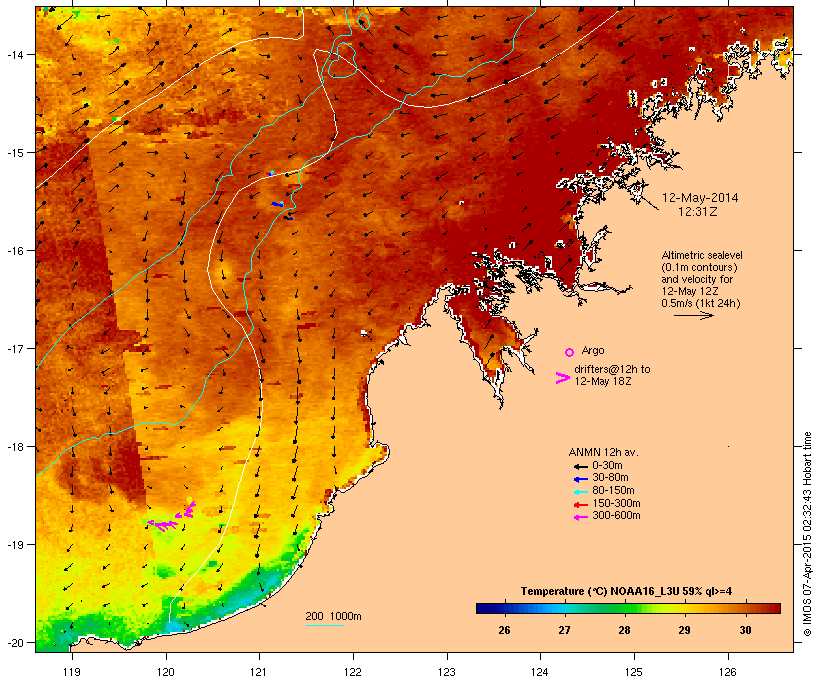
Task: Click the latitude label -17
Action: point(14,348)
